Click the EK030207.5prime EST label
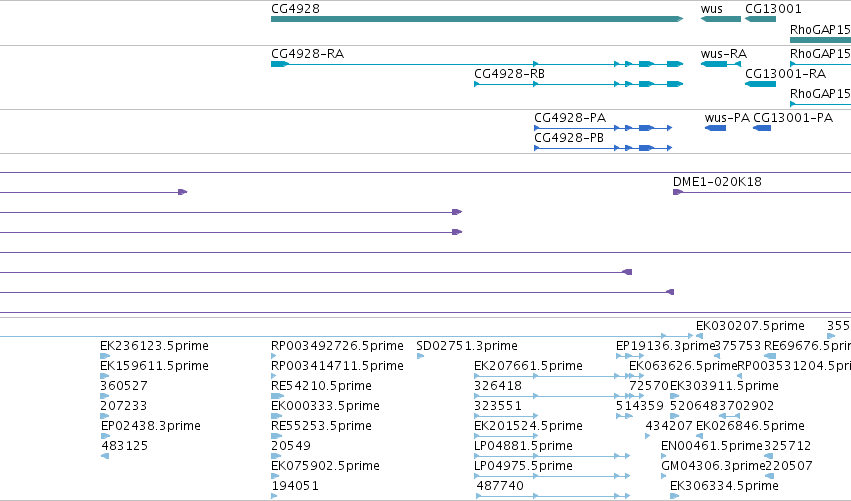 [750, 326]
